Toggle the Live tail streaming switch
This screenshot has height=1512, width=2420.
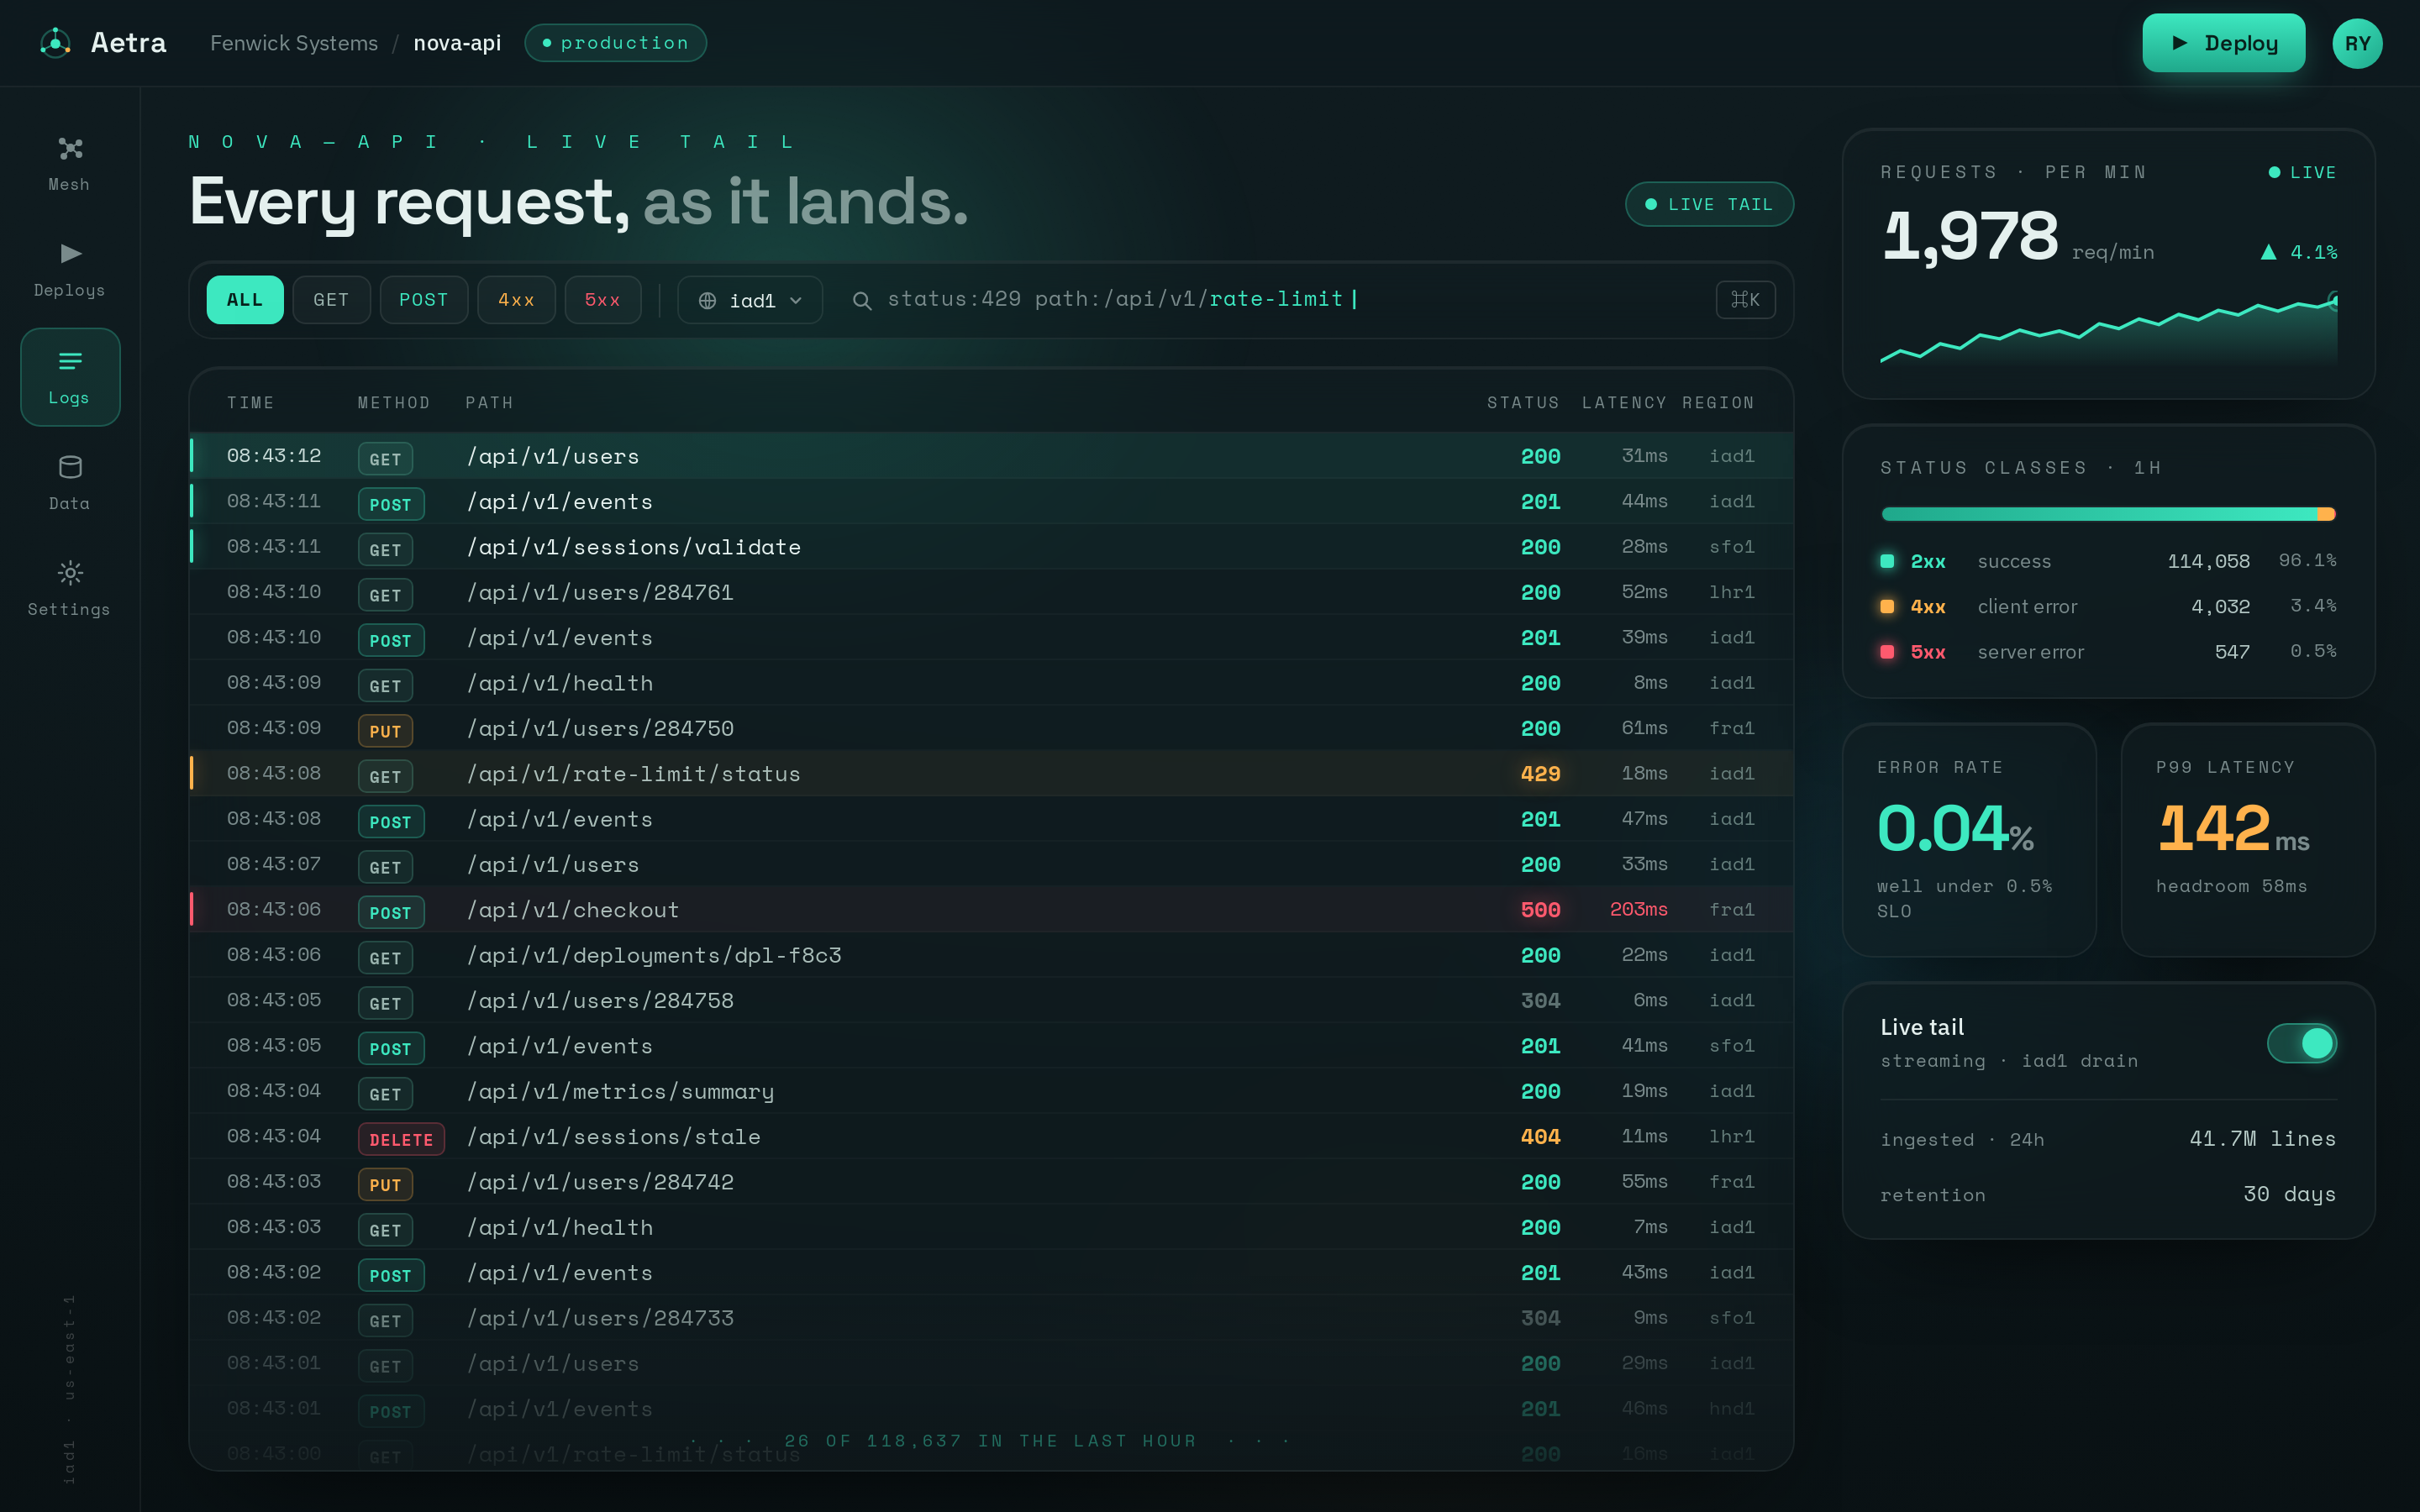point(2301,1043)
